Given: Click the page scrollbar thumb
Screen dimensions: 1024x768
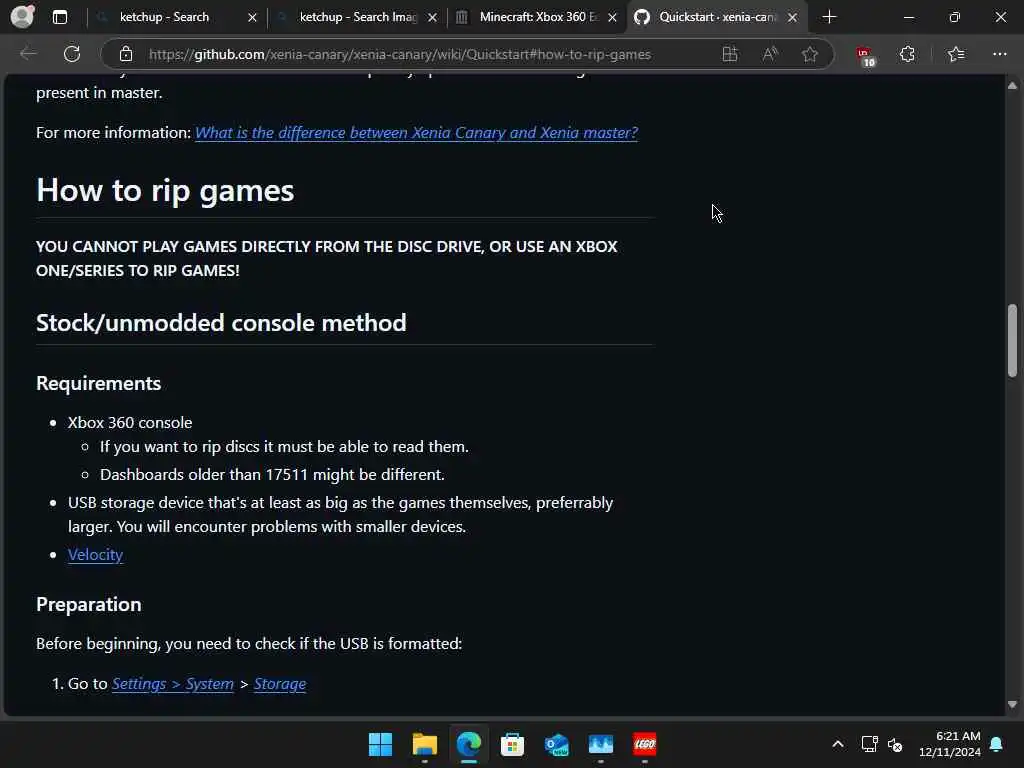Looking at the screenshot, I should point(1012,340).
